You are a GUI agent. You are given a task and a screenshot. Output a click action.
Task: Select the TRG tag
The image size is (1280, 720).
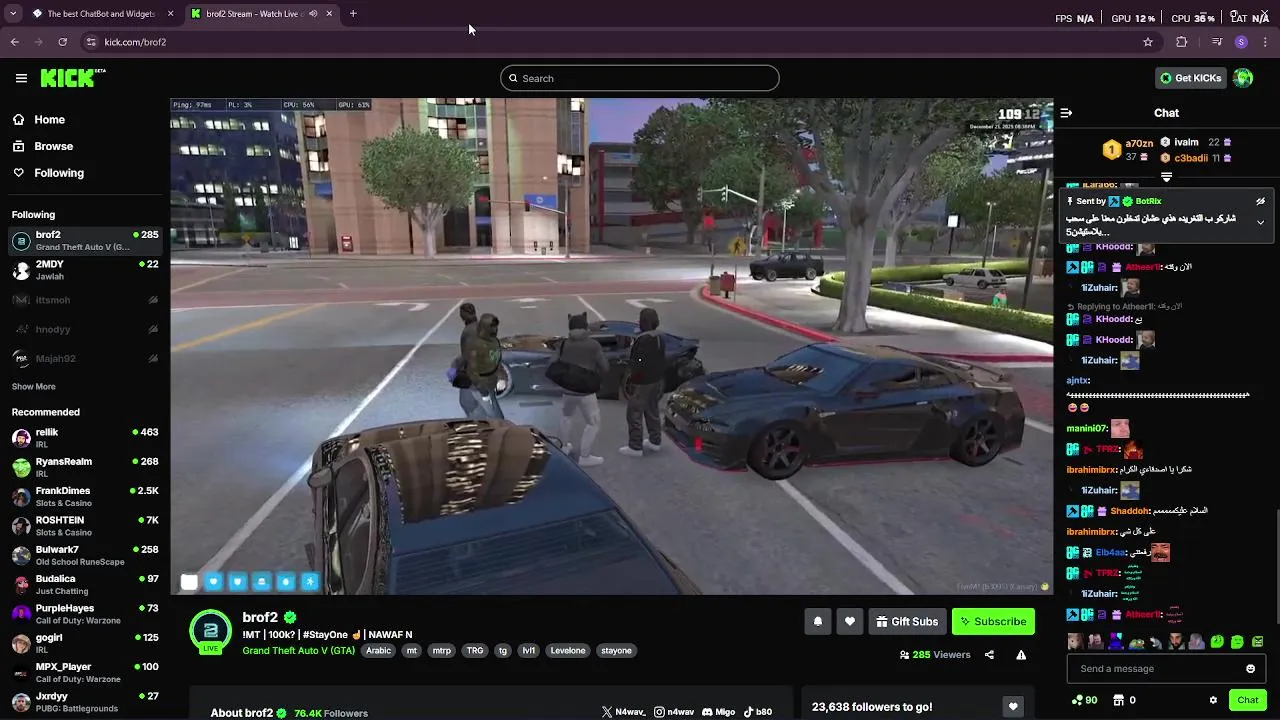click(475, 651)
